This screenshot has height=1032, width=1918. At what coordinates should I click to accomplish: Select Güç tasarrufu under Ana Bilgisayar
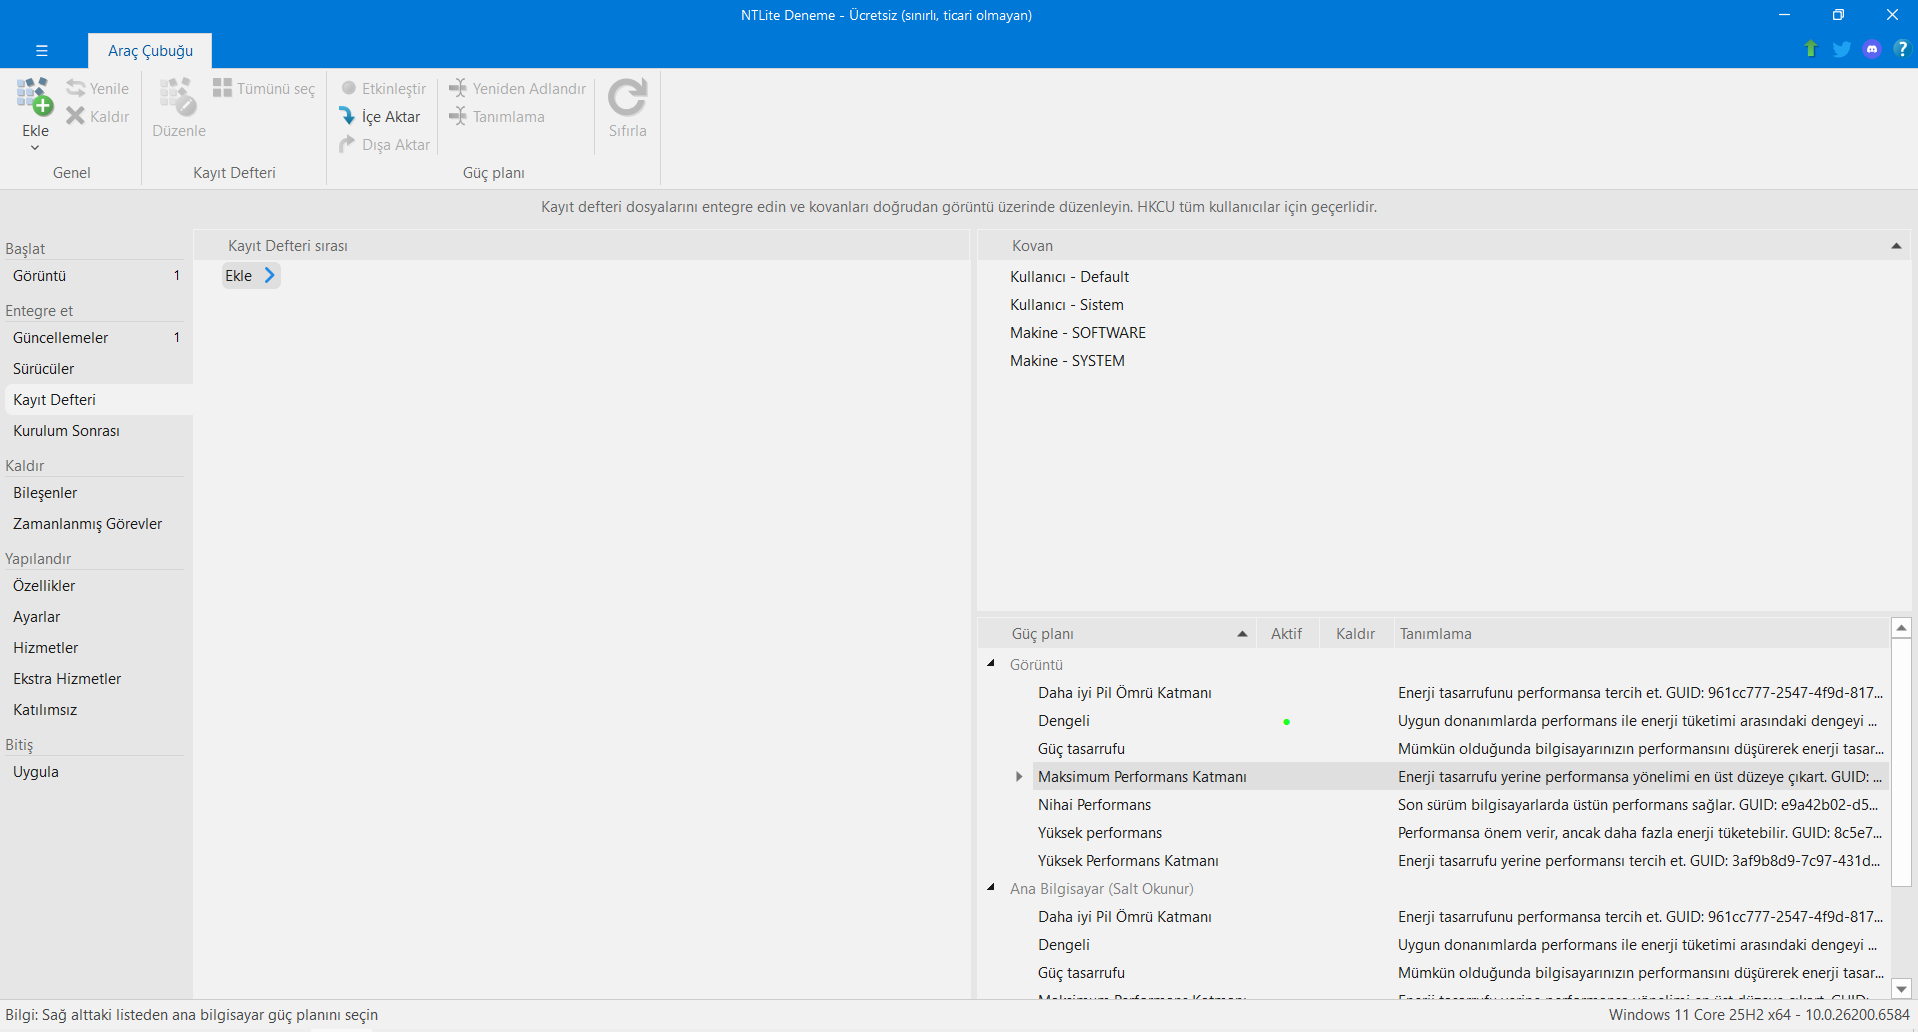point(1081,973)
